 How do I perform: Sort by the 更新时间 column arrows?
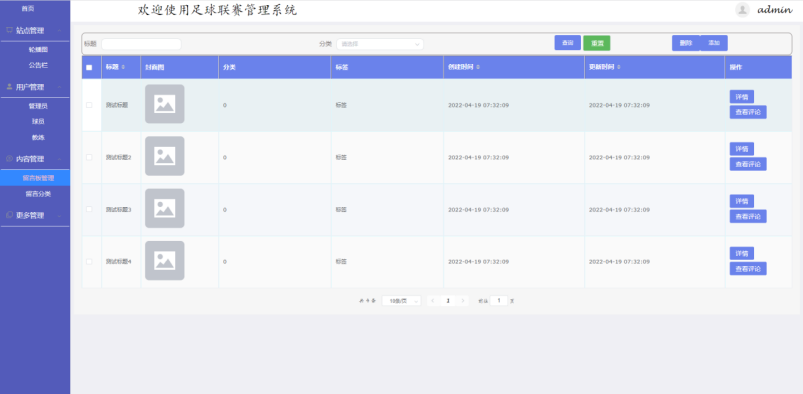(619, 68)
